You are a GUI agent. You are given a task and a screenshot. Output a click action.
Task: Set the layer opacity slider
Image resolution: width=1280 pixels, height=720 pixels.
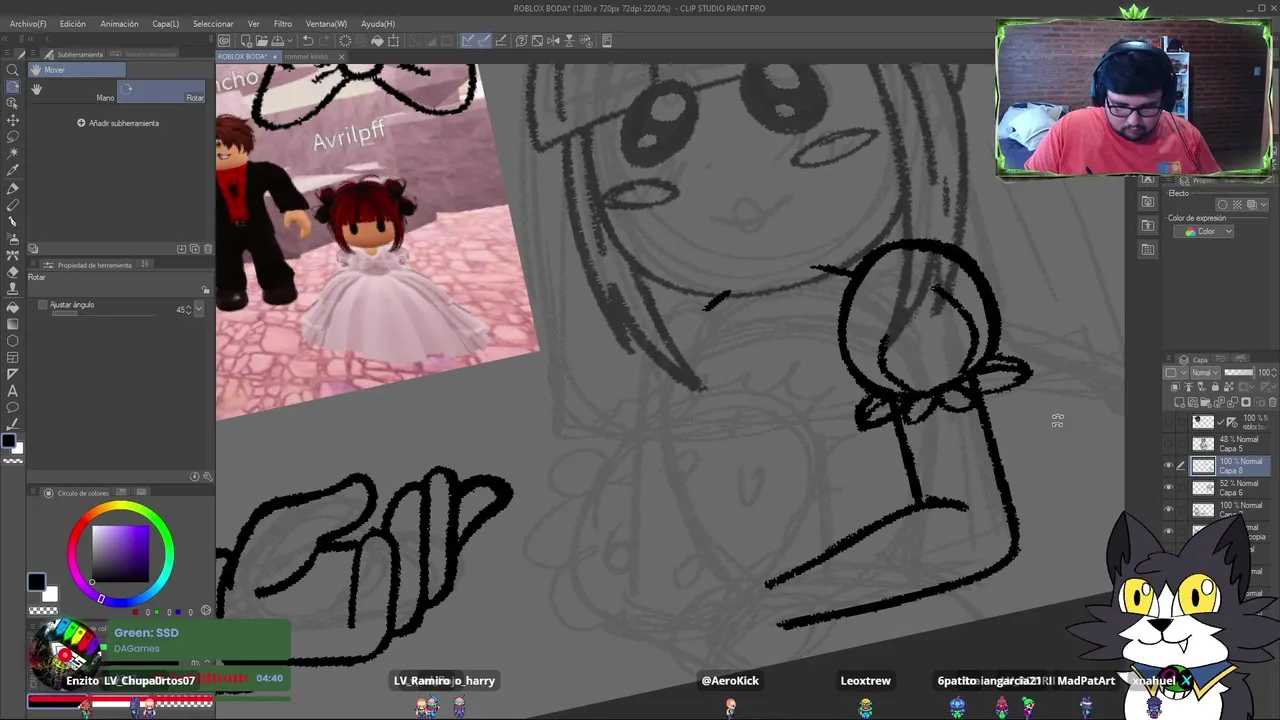click(x=1238, y=373)
